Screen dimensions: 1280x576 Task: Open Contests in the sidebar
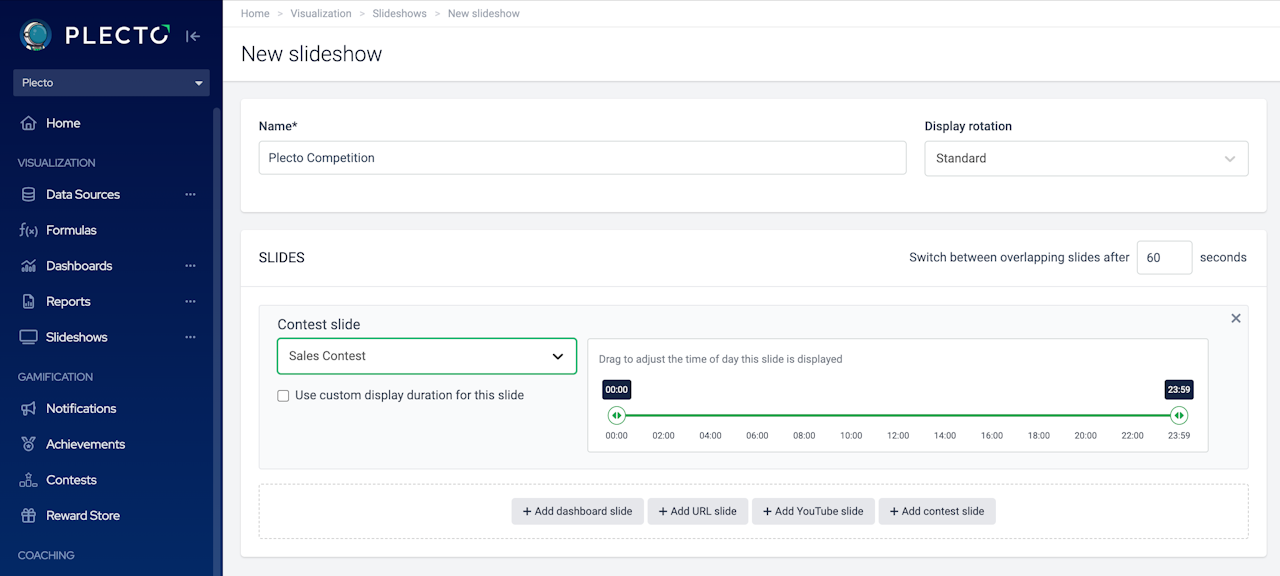71,480
